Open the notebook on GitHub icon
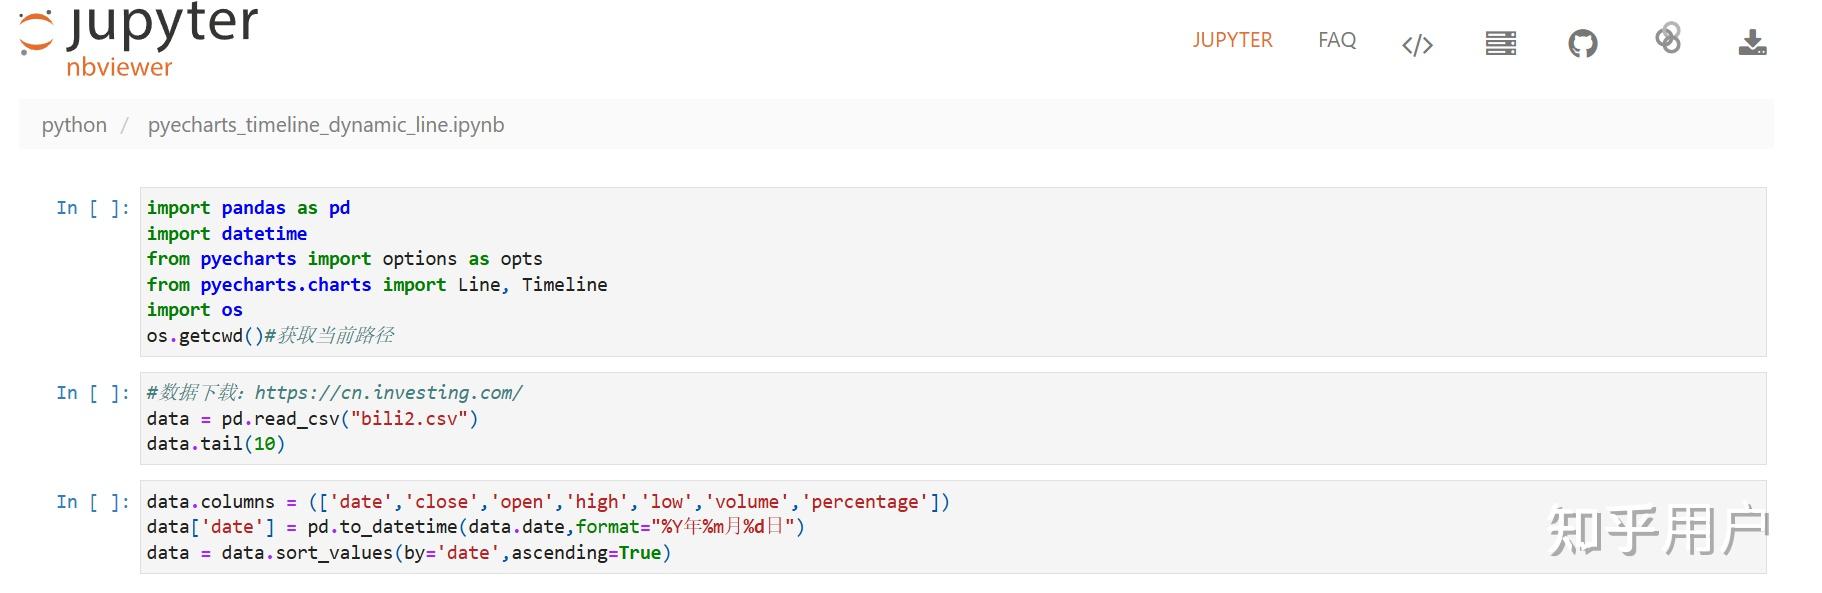Viewport: 1822px width, 593px height. pyautogui.click(x=1582, y=43)
